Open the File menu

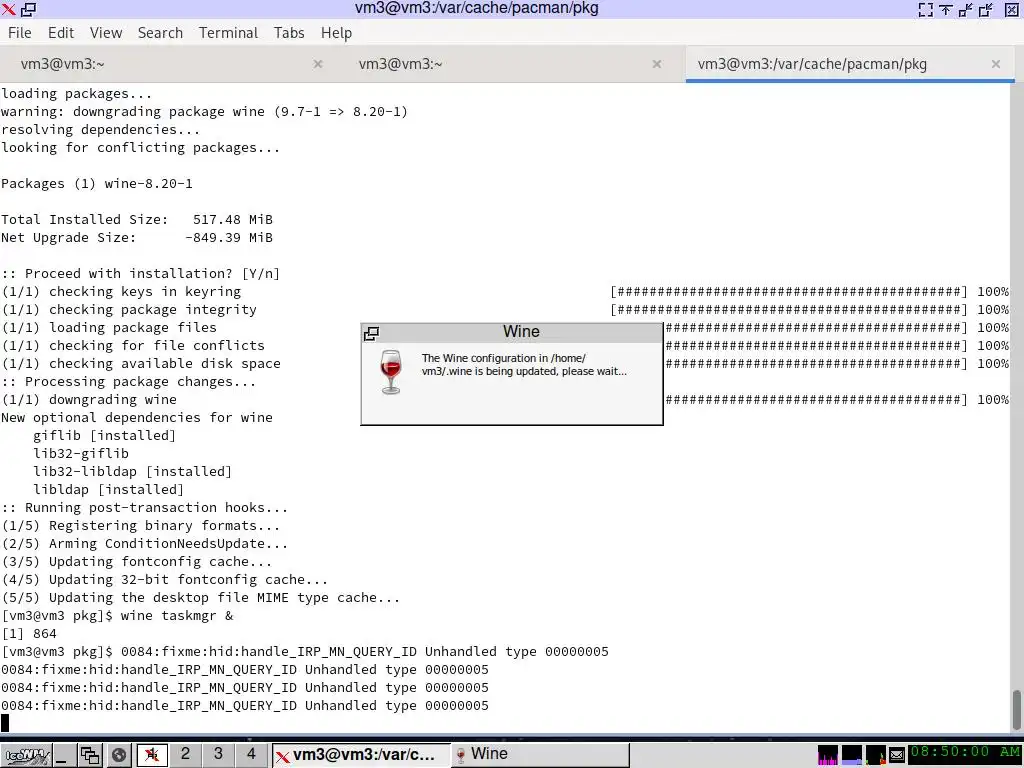coord(20,33)
